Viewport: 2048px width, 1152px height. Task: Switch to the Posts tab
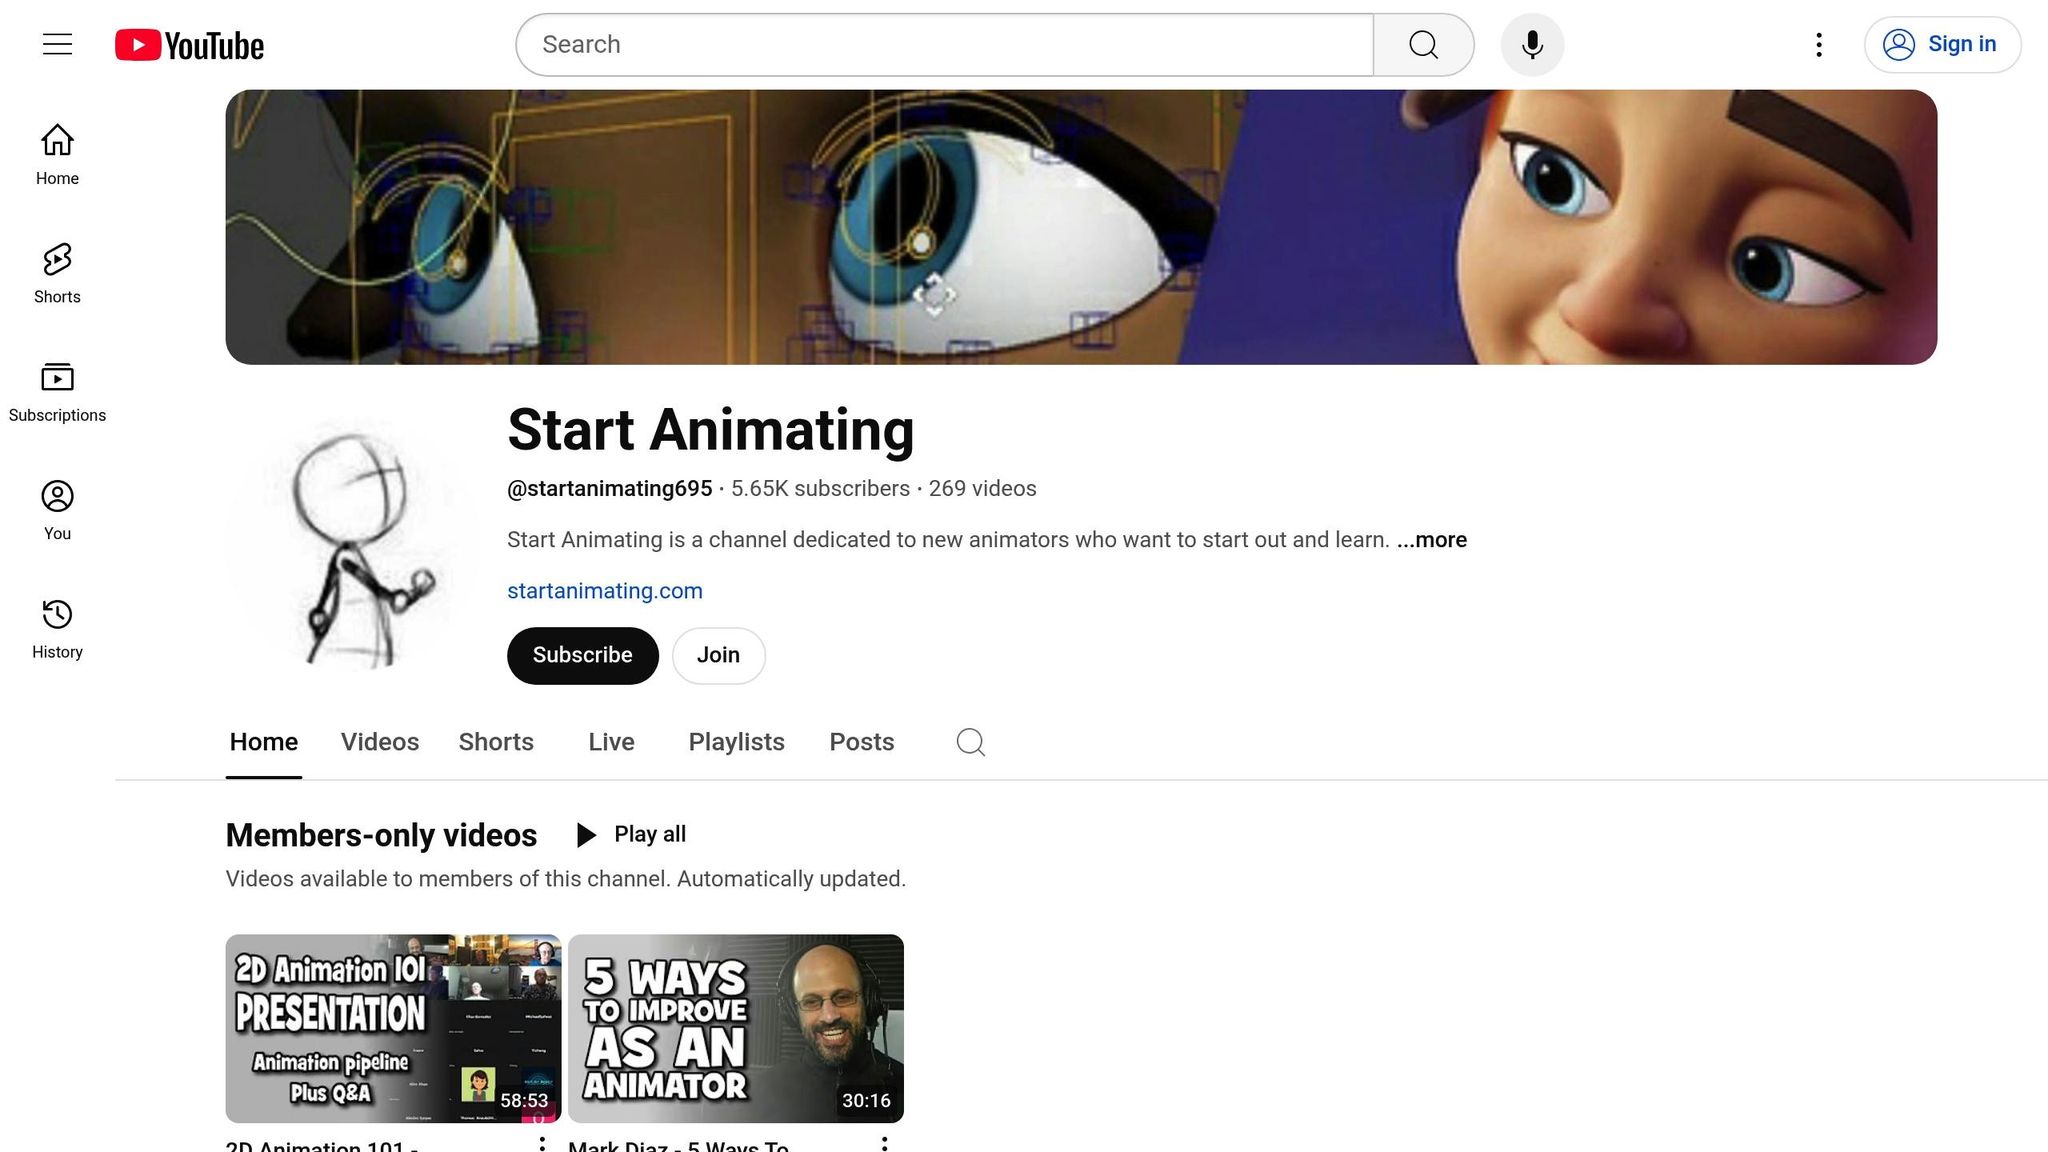861,742
